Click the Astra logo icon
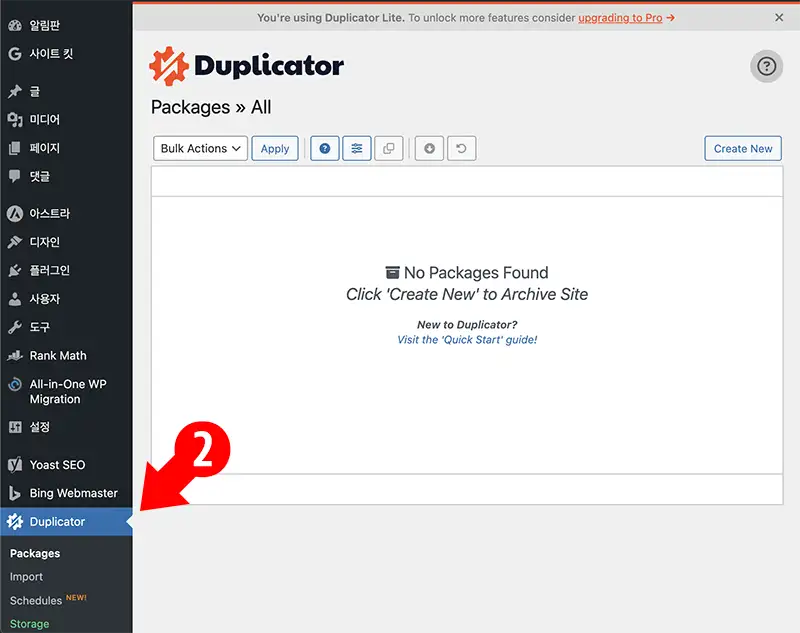 [15, 213]
